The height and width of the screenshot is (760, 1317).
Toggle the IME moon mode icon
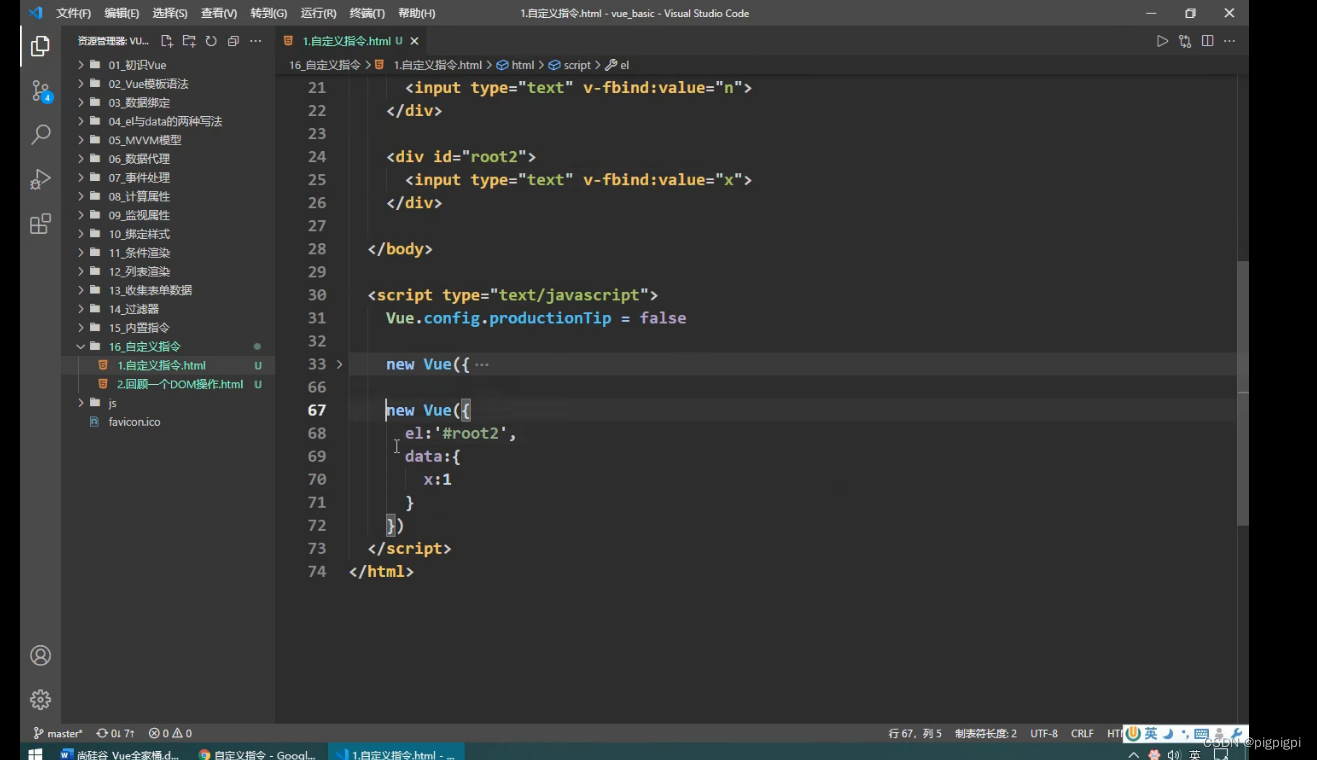coord(1167,734)
